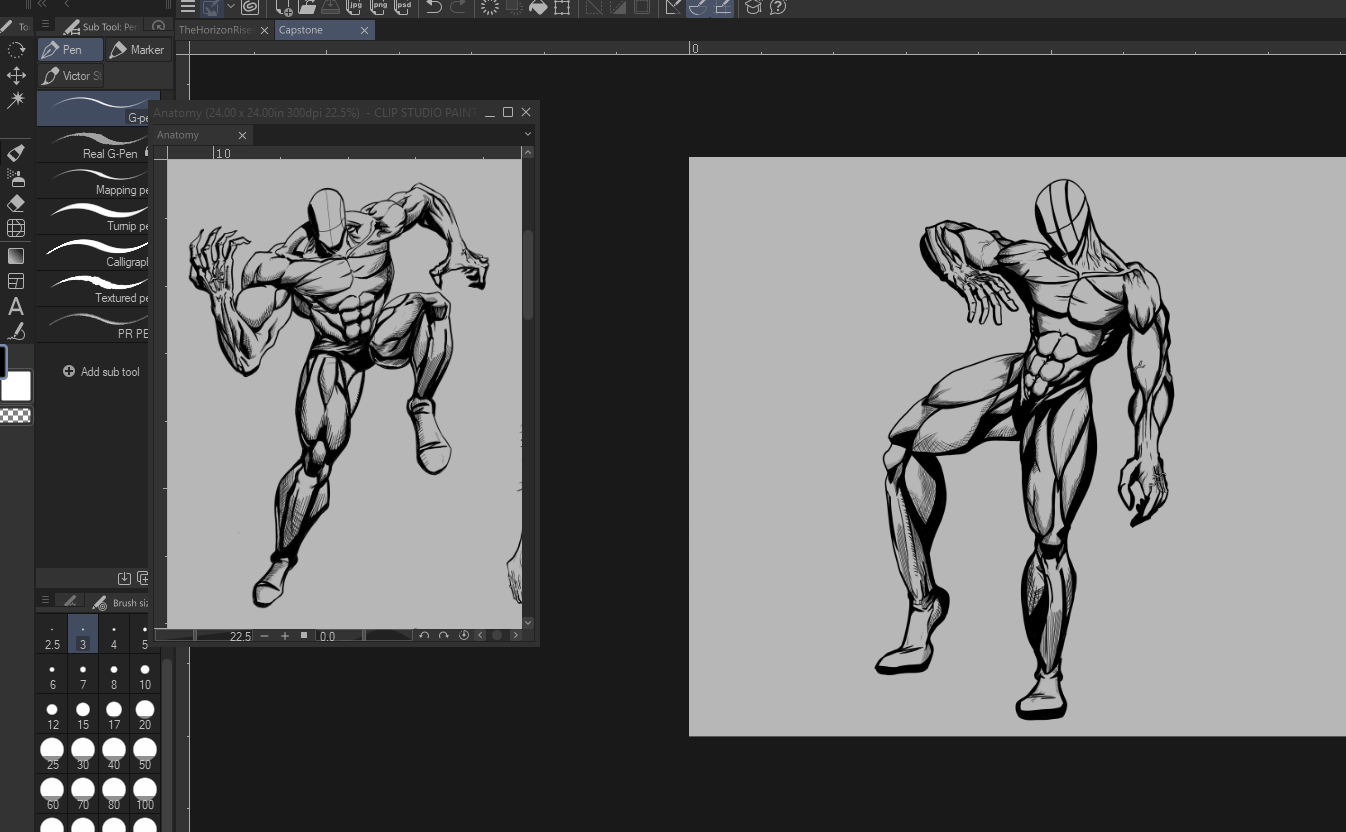Open the main hamburger menu in top toolbar
Image resolution: width=1346 pixels, height=832 pixels.
[187, 7]
